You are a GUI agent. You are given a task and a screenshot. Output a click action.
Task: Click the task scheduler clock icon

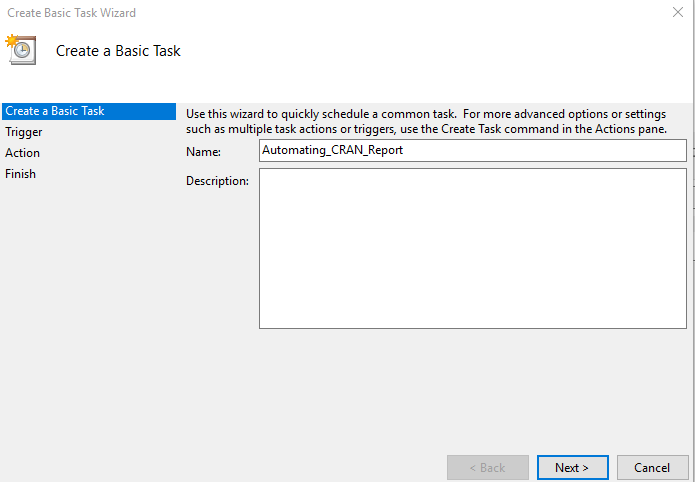(x=20, y=50)
